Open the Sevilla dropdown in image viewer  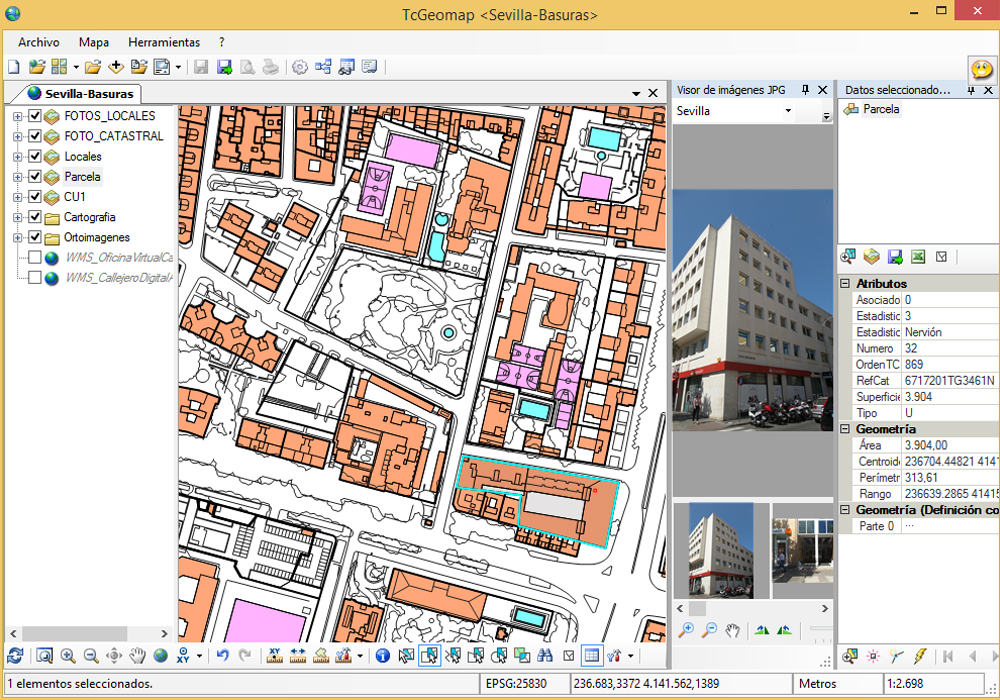[788, 111]
